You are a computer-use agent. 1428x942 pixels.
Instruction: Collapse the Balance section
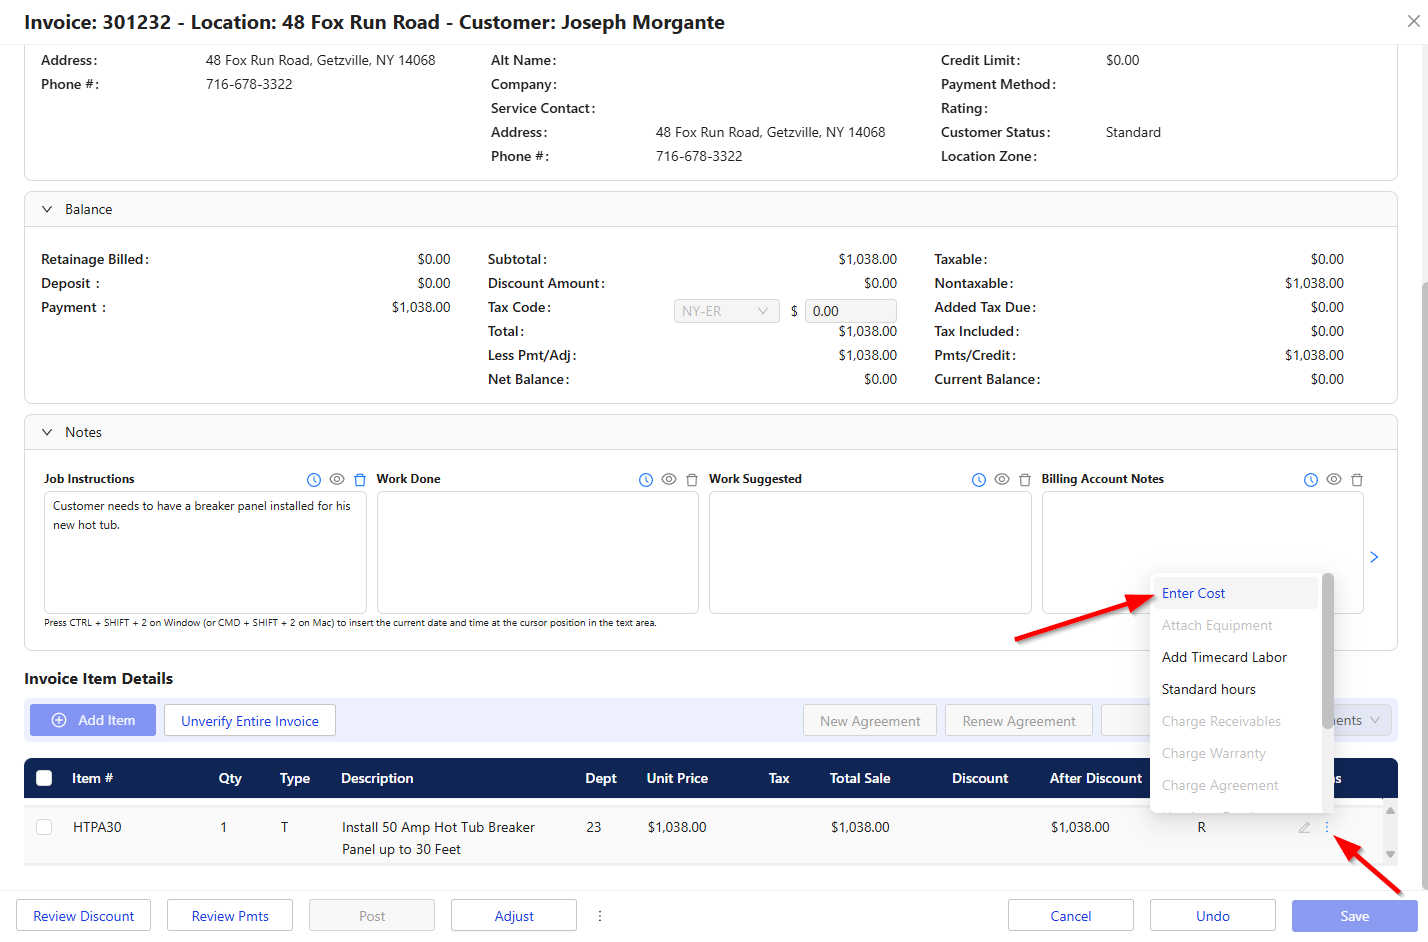(x=47, y=210)
